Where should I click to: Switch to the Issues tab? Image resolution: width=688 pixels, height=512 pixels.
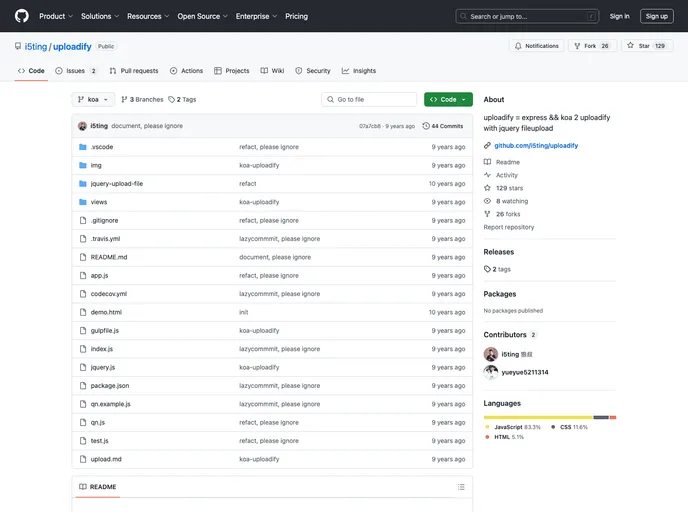pyautogui.click(x=76, y=71)
